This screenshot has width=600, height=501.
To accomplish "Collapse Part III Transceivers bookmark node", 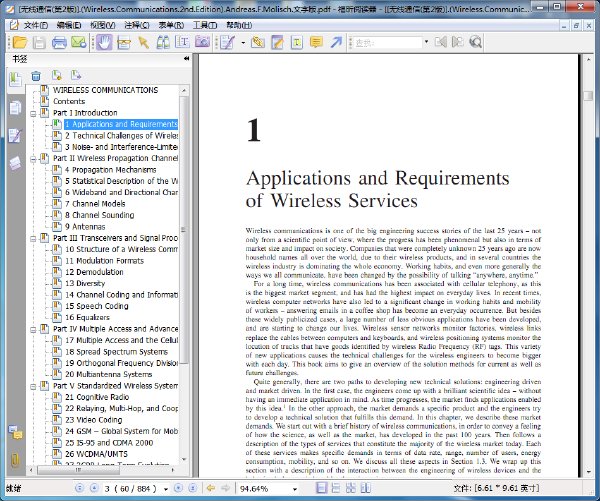I will coord(33,238).
